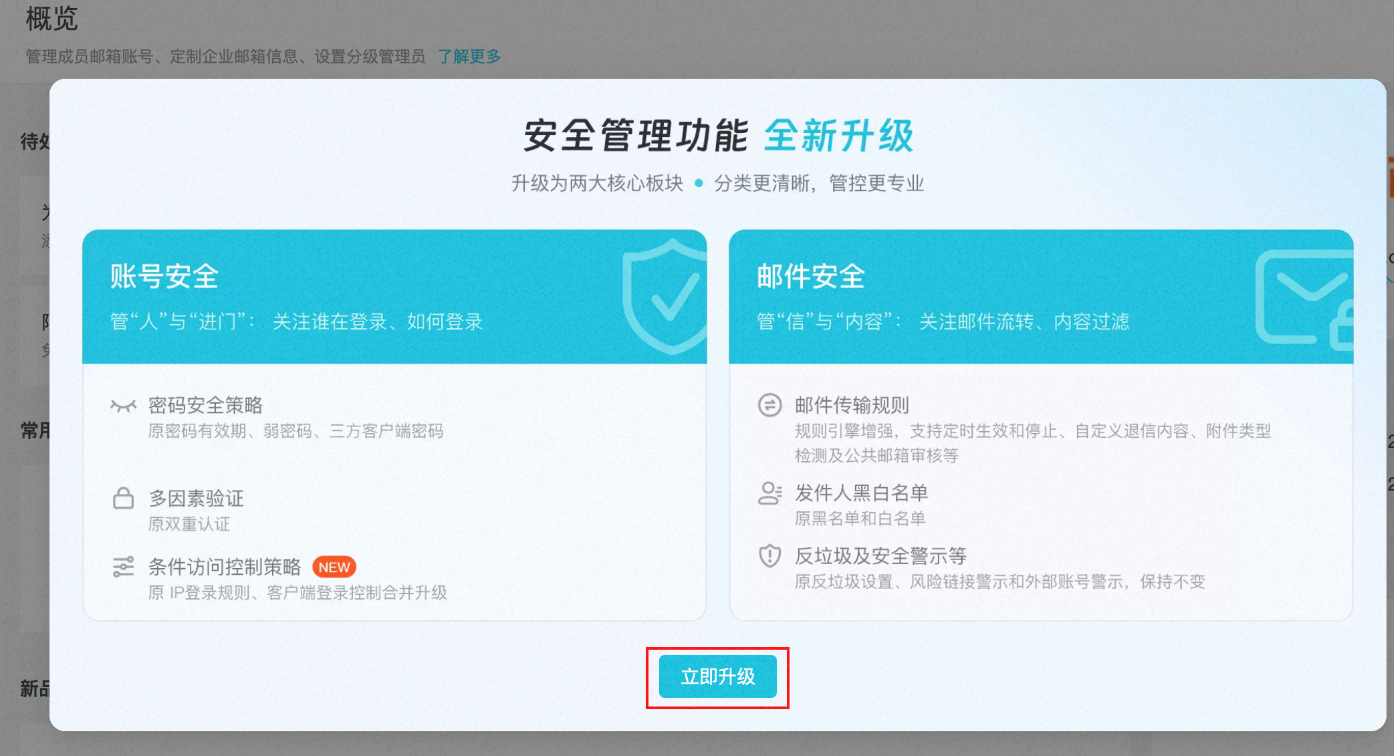This screenshot has height=756, width=1394.
Task: Click the padlock icon beside 多因素验证
Action: (x=123, y=498)
